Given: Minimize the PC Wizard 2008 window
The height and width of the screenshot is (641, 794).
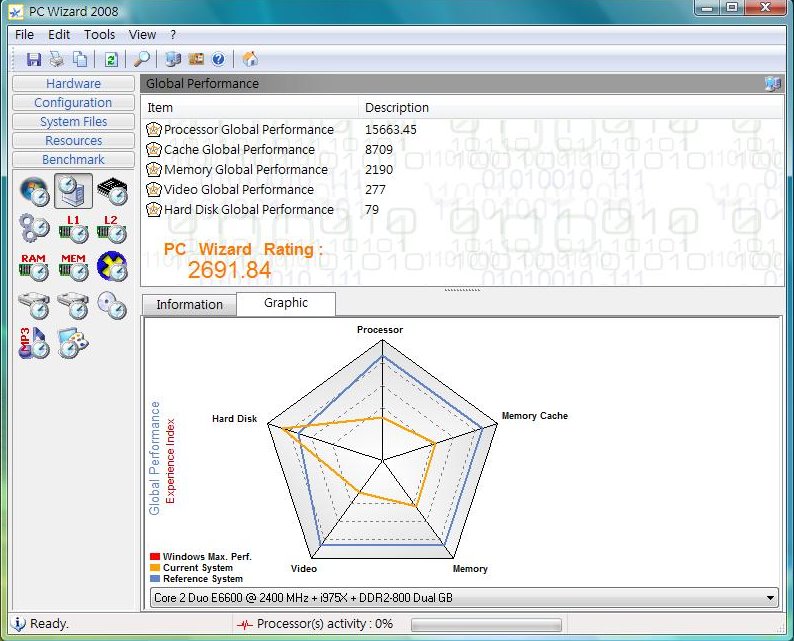Looking at the screenshot, I should 708,7.
